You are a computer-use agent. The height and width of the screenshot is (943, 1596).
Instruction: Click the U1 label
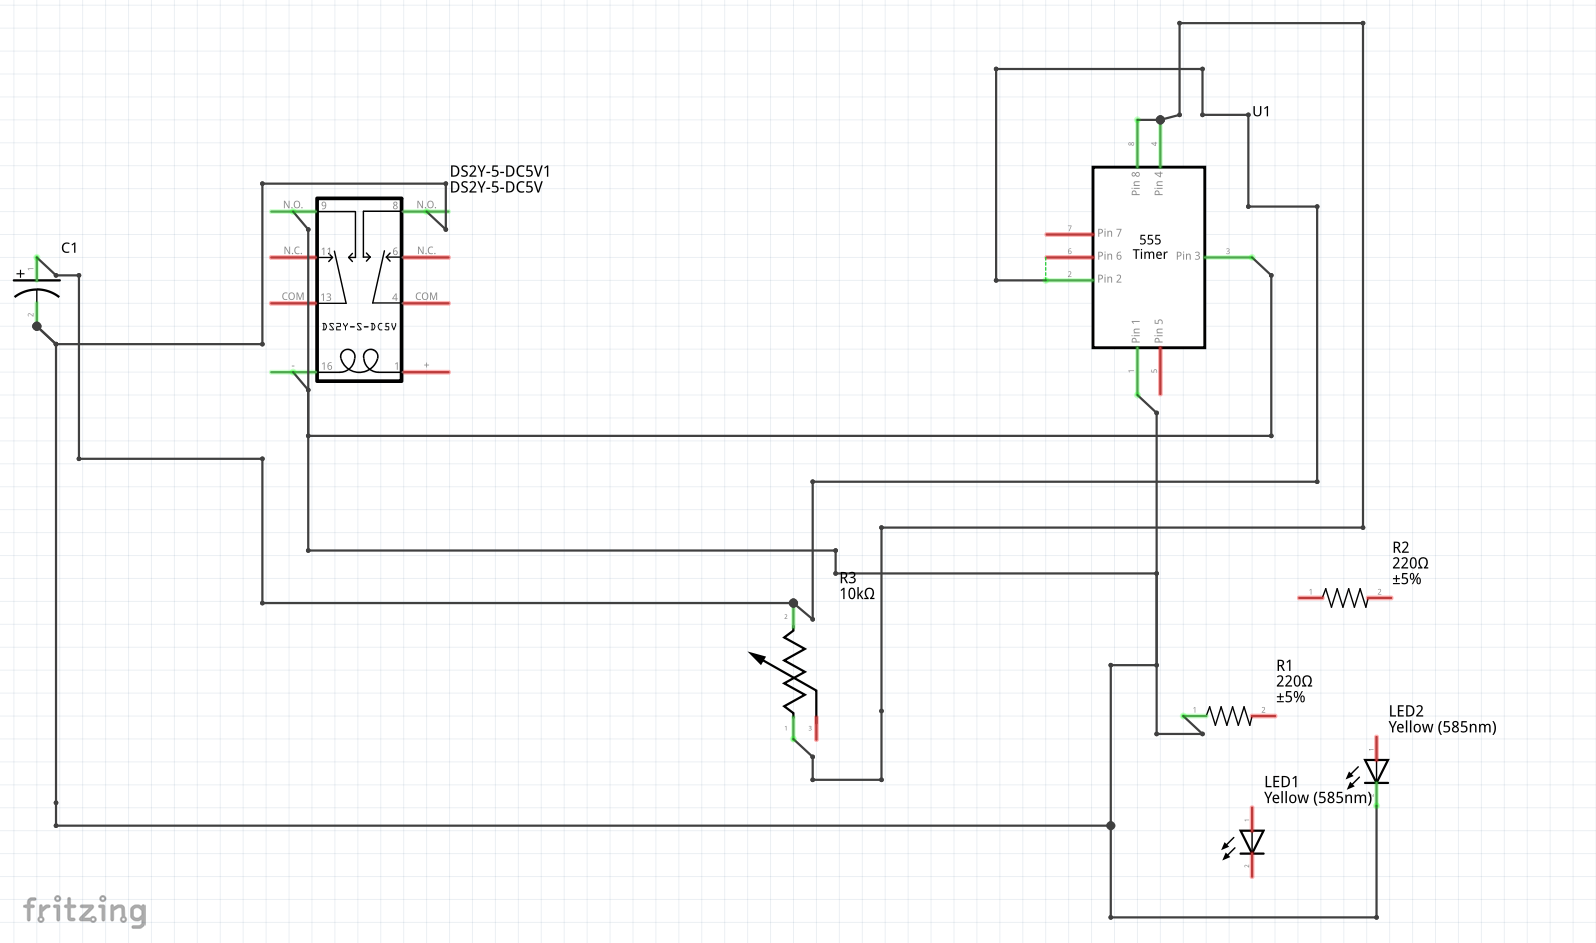coord(1261,111)
